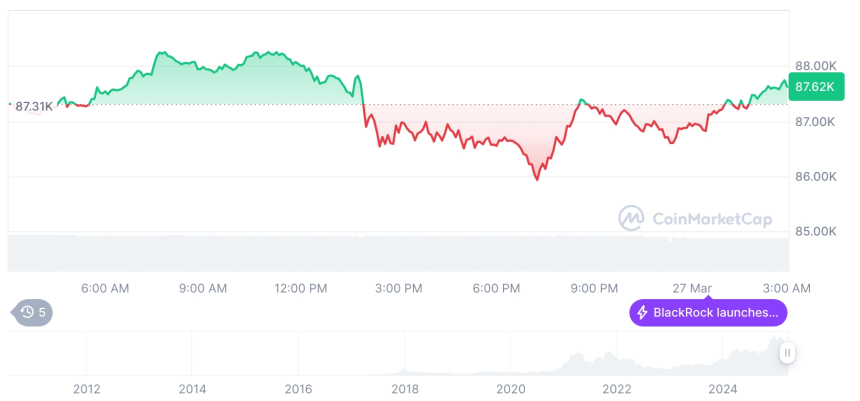Select 2020 on the year navigator
This screenshot has height=401, width=860.
click(510, 389)
